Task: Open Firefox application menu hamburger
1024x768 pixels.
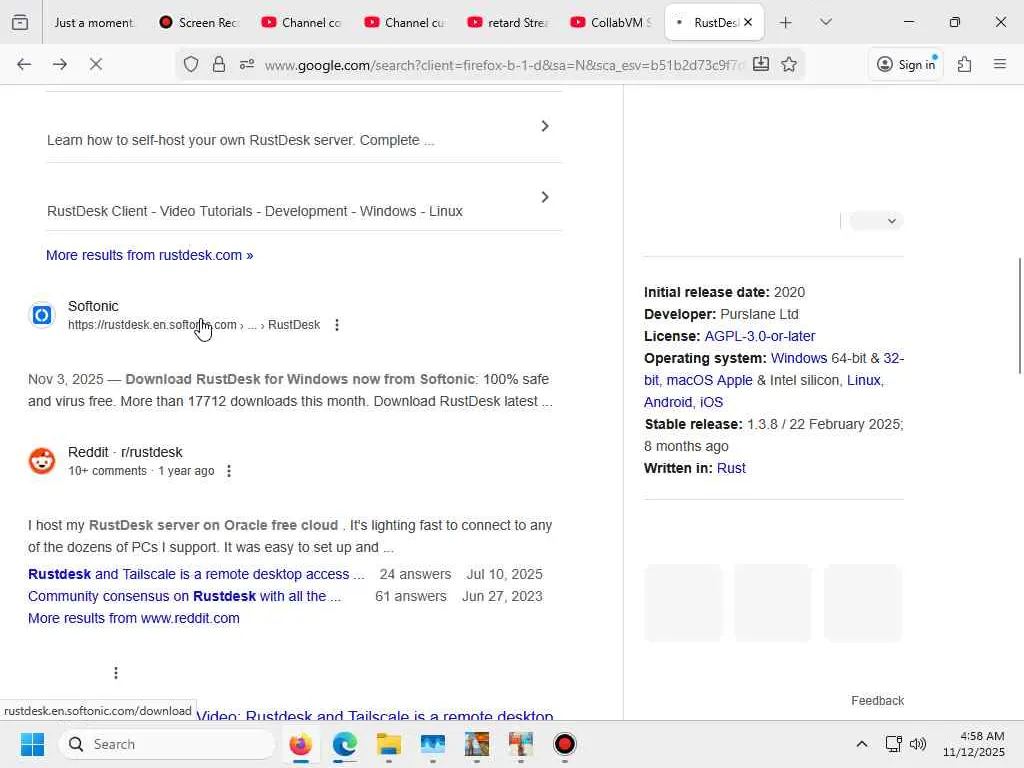Action: click(1000, 64)
